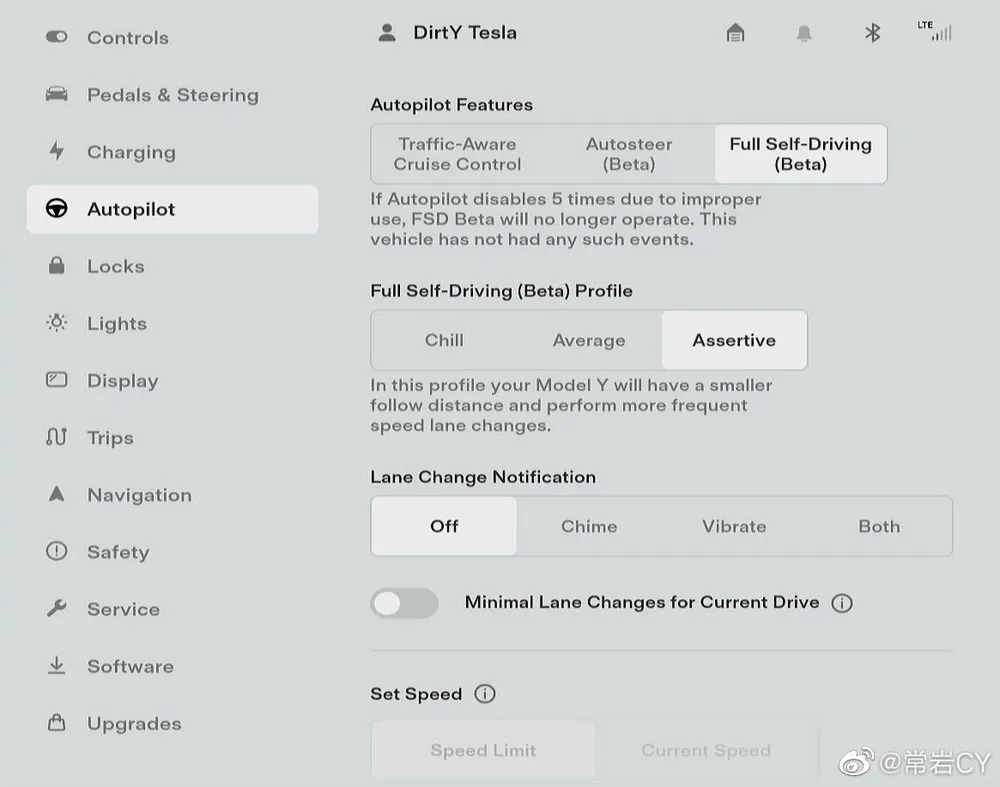
Task: Click the Trips route icon
Action: point(57,437)
